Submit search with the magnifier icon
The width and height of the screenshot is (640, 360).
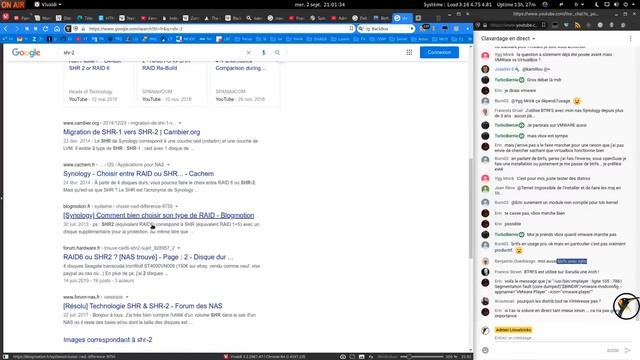(278, 53)
